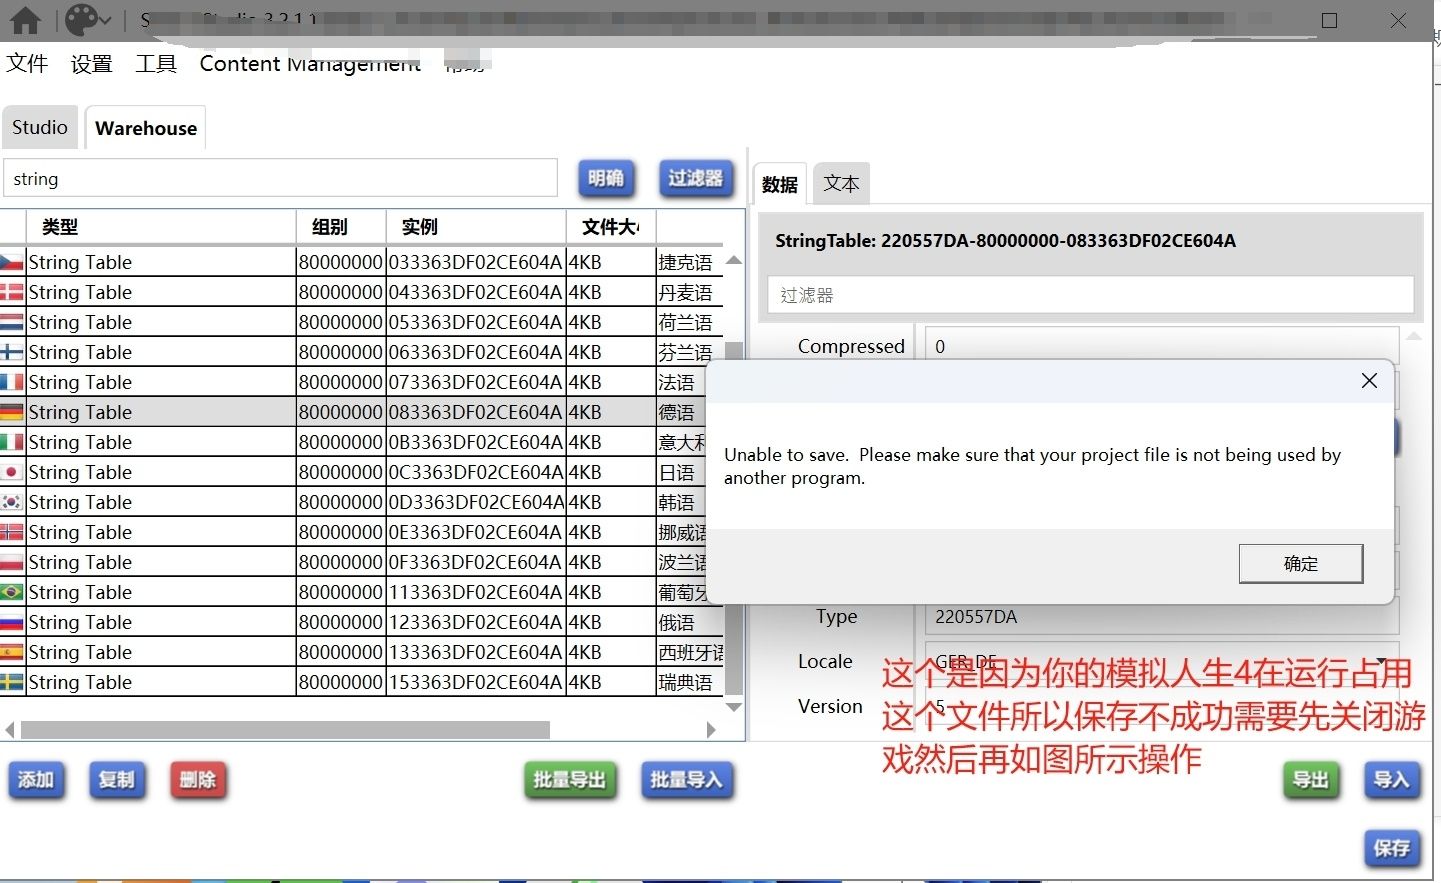
Task: Click the Finnish flag icon row
Action: 12,352
